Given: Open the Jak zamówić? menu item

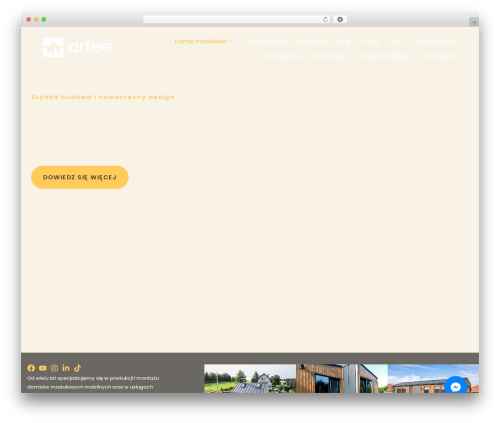Looking at the screenshot, I should tap(434, 41).
